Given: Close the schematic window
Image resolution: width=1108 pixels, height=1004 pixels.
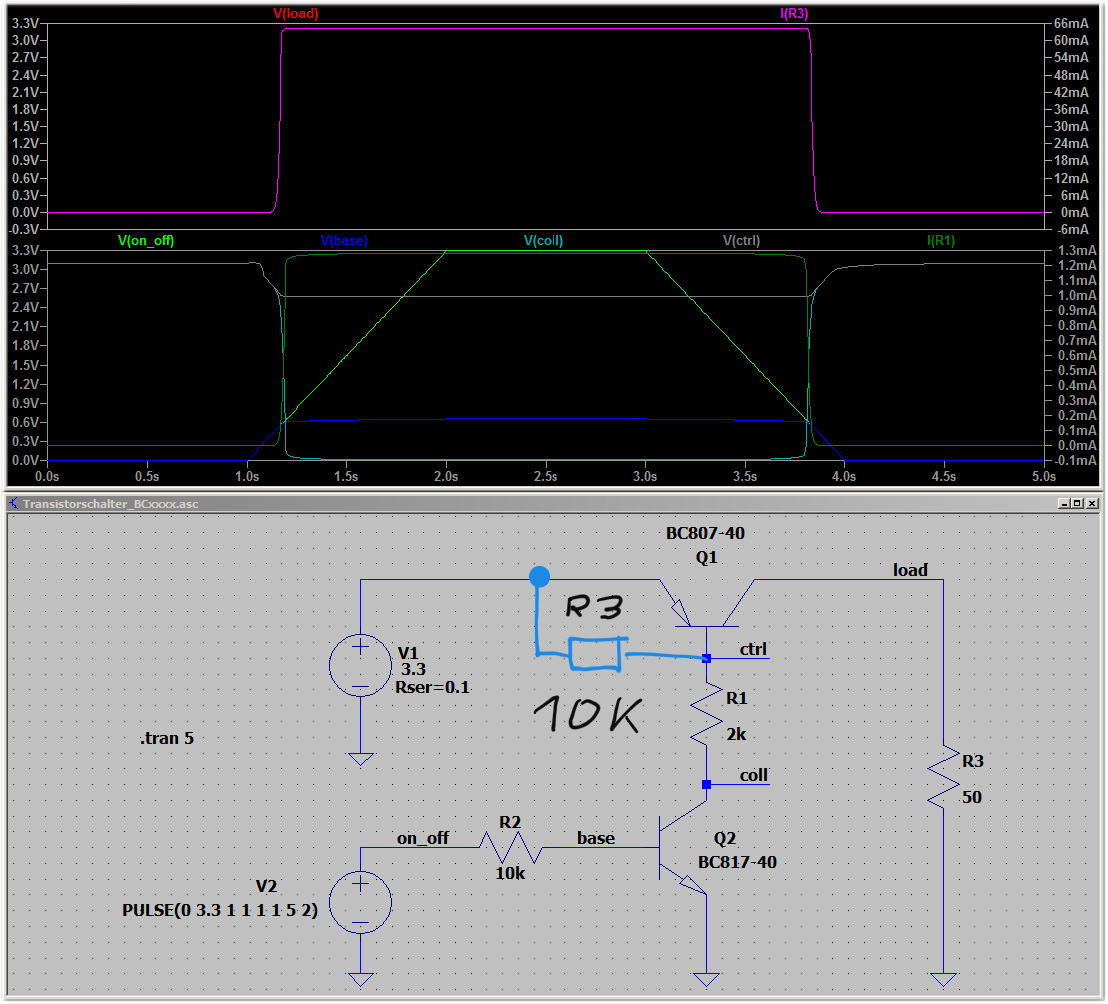Looking at the screenshot, I should [x=1092, y=503].
